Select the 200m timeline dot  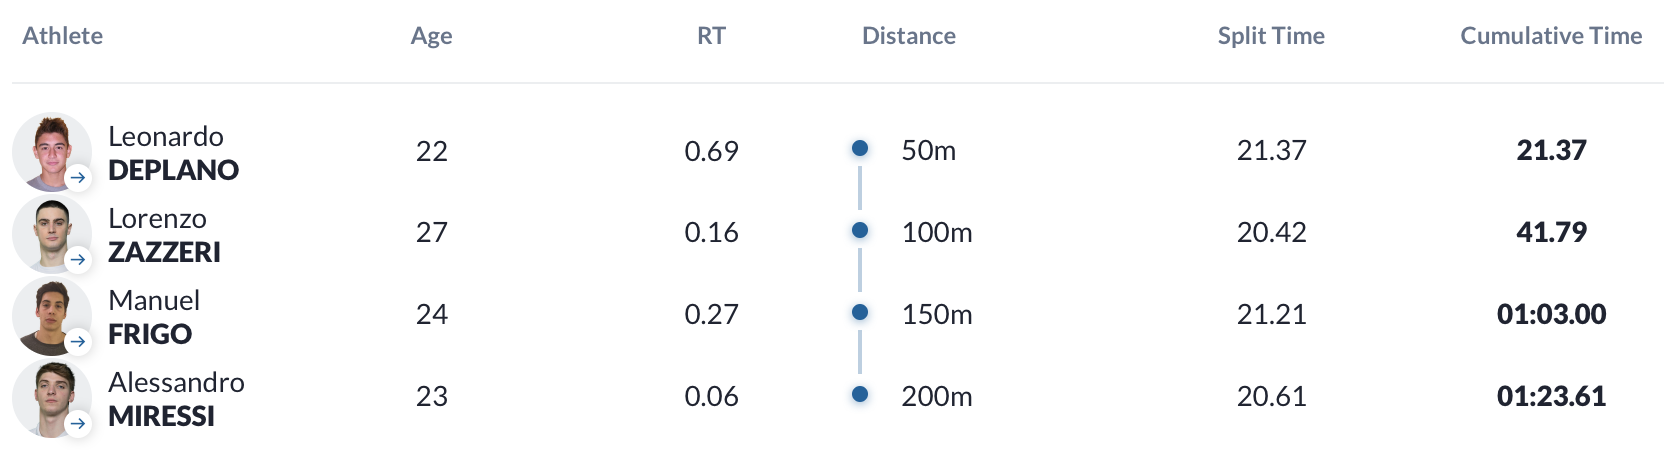tap(859, 394)
